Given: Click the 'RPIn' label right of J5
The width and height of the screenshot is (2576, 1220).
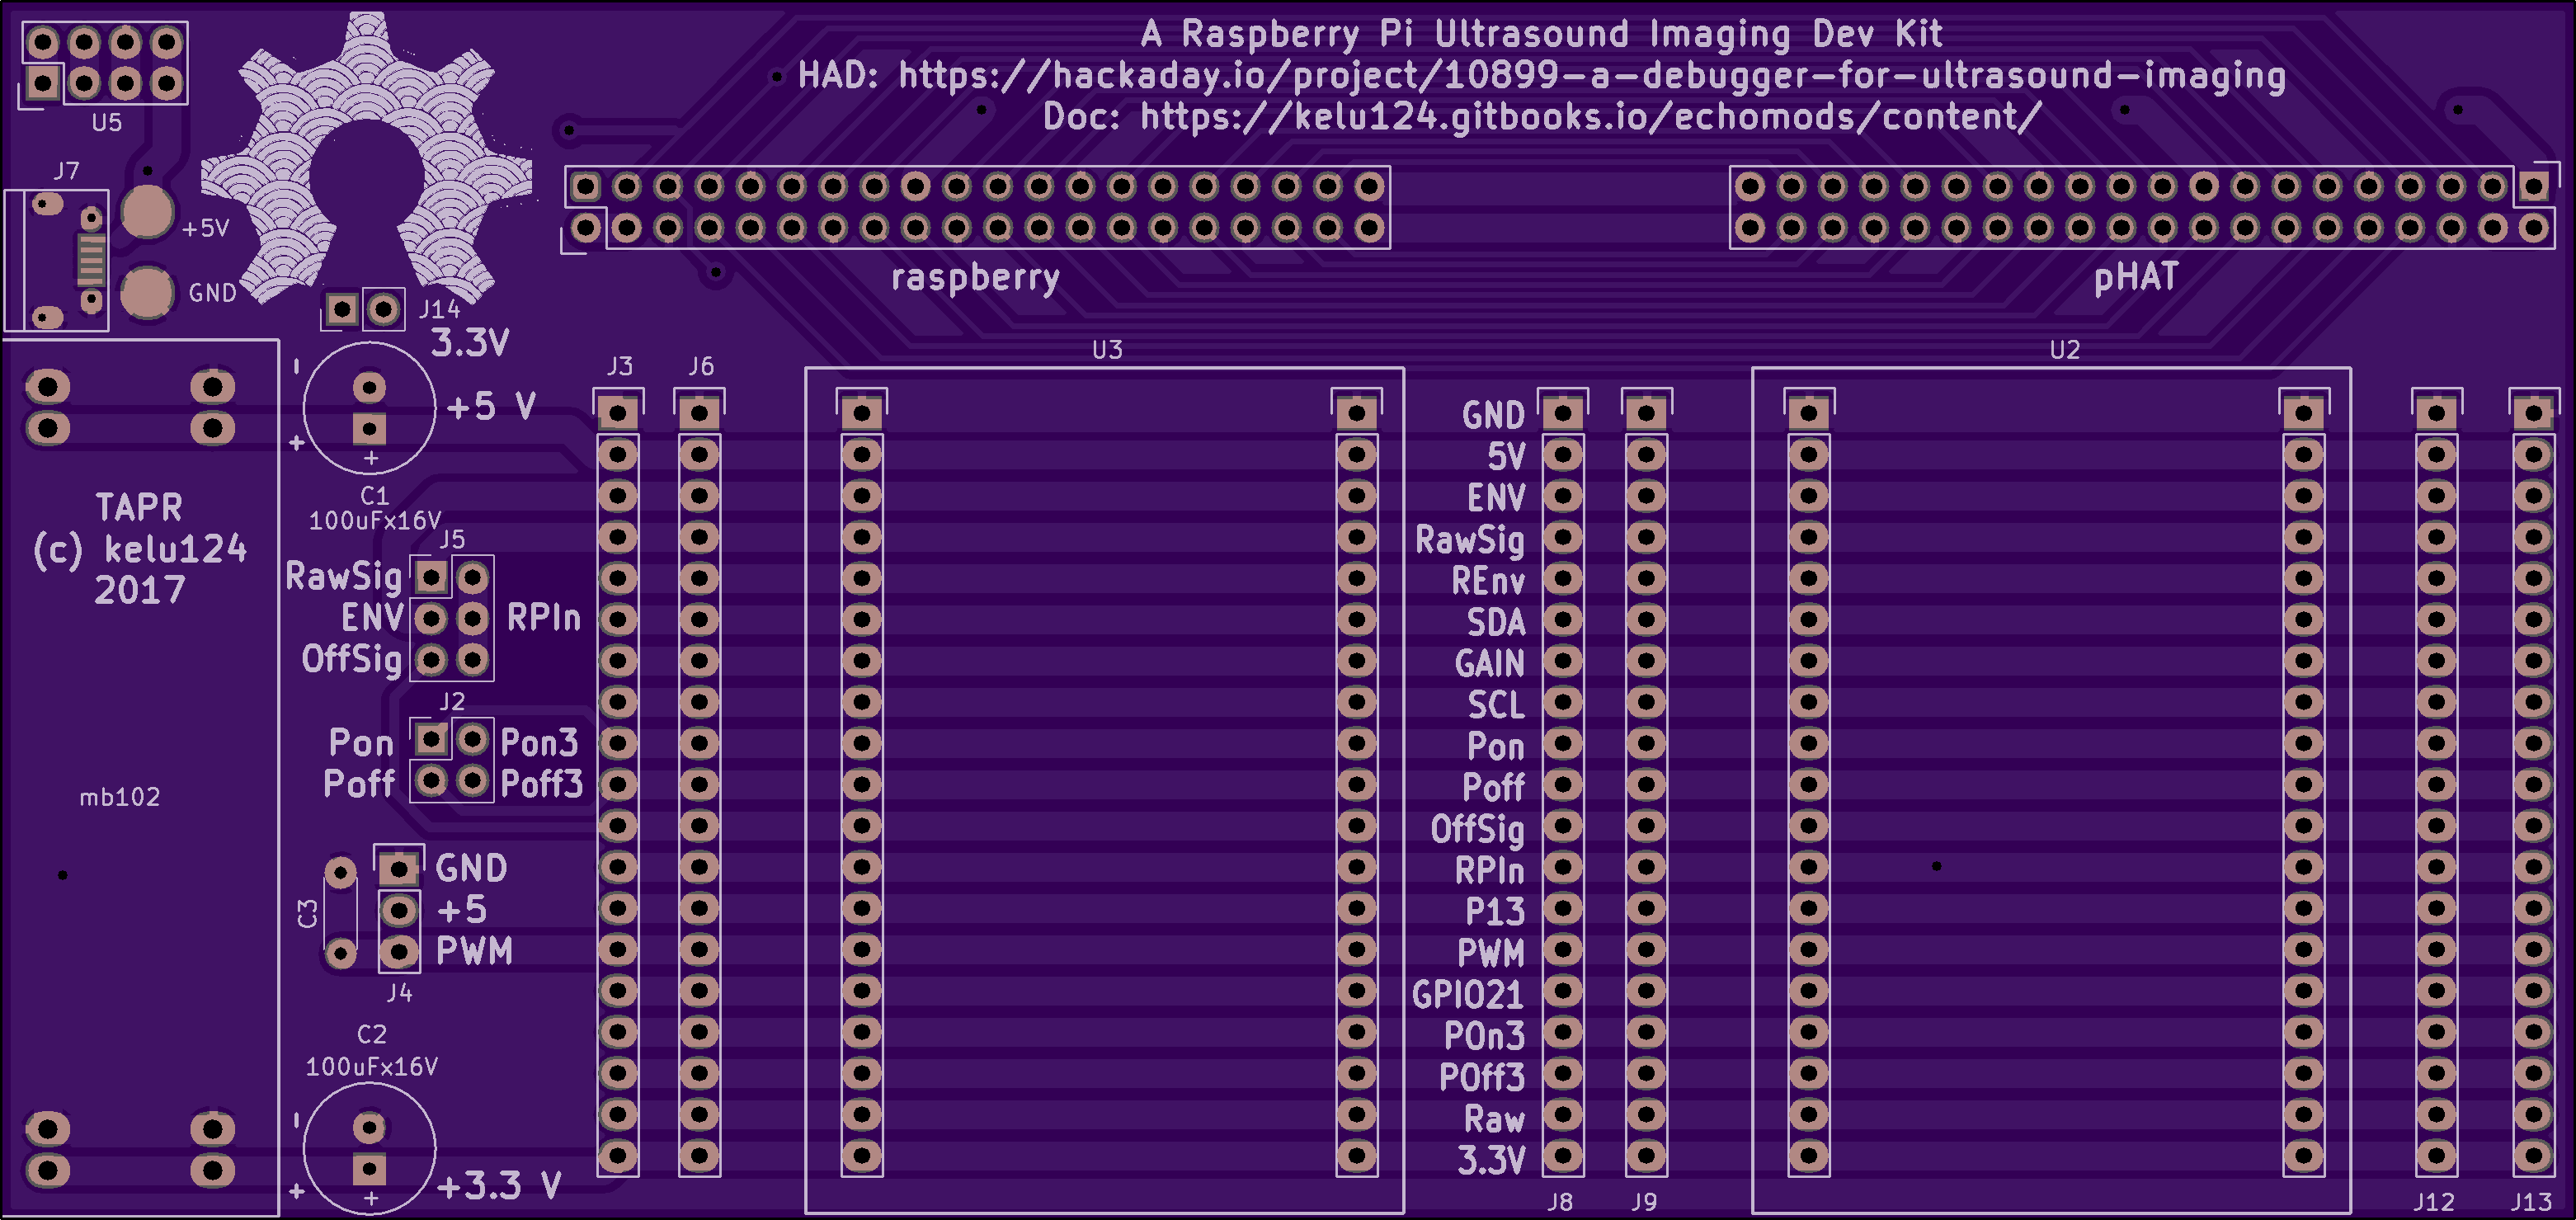Looking at the screenshot, I should pos(543,618).
